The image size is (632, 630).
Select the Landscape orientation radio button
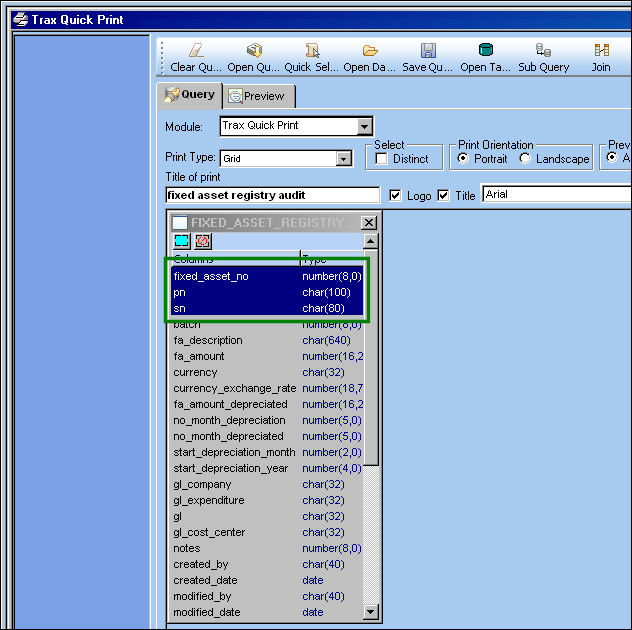(525, 158)
